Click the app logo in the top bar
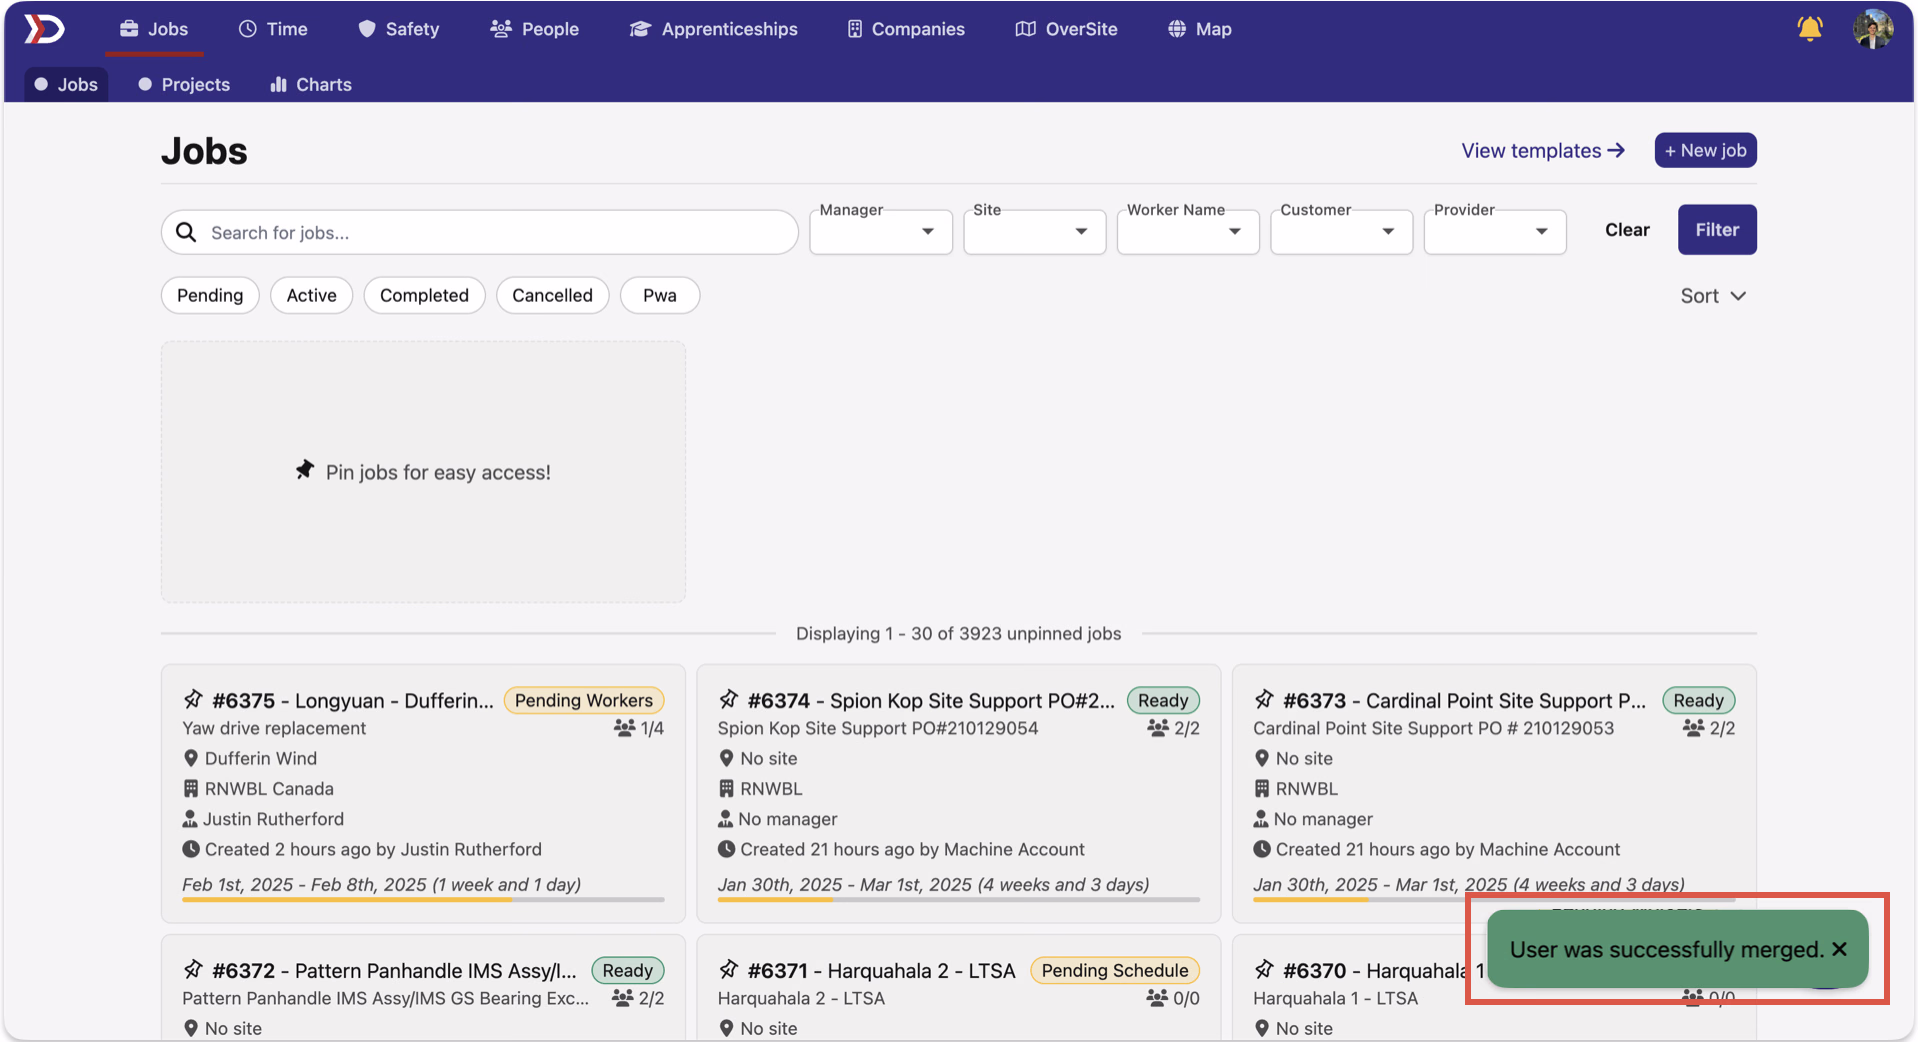 tap(44, 29)
